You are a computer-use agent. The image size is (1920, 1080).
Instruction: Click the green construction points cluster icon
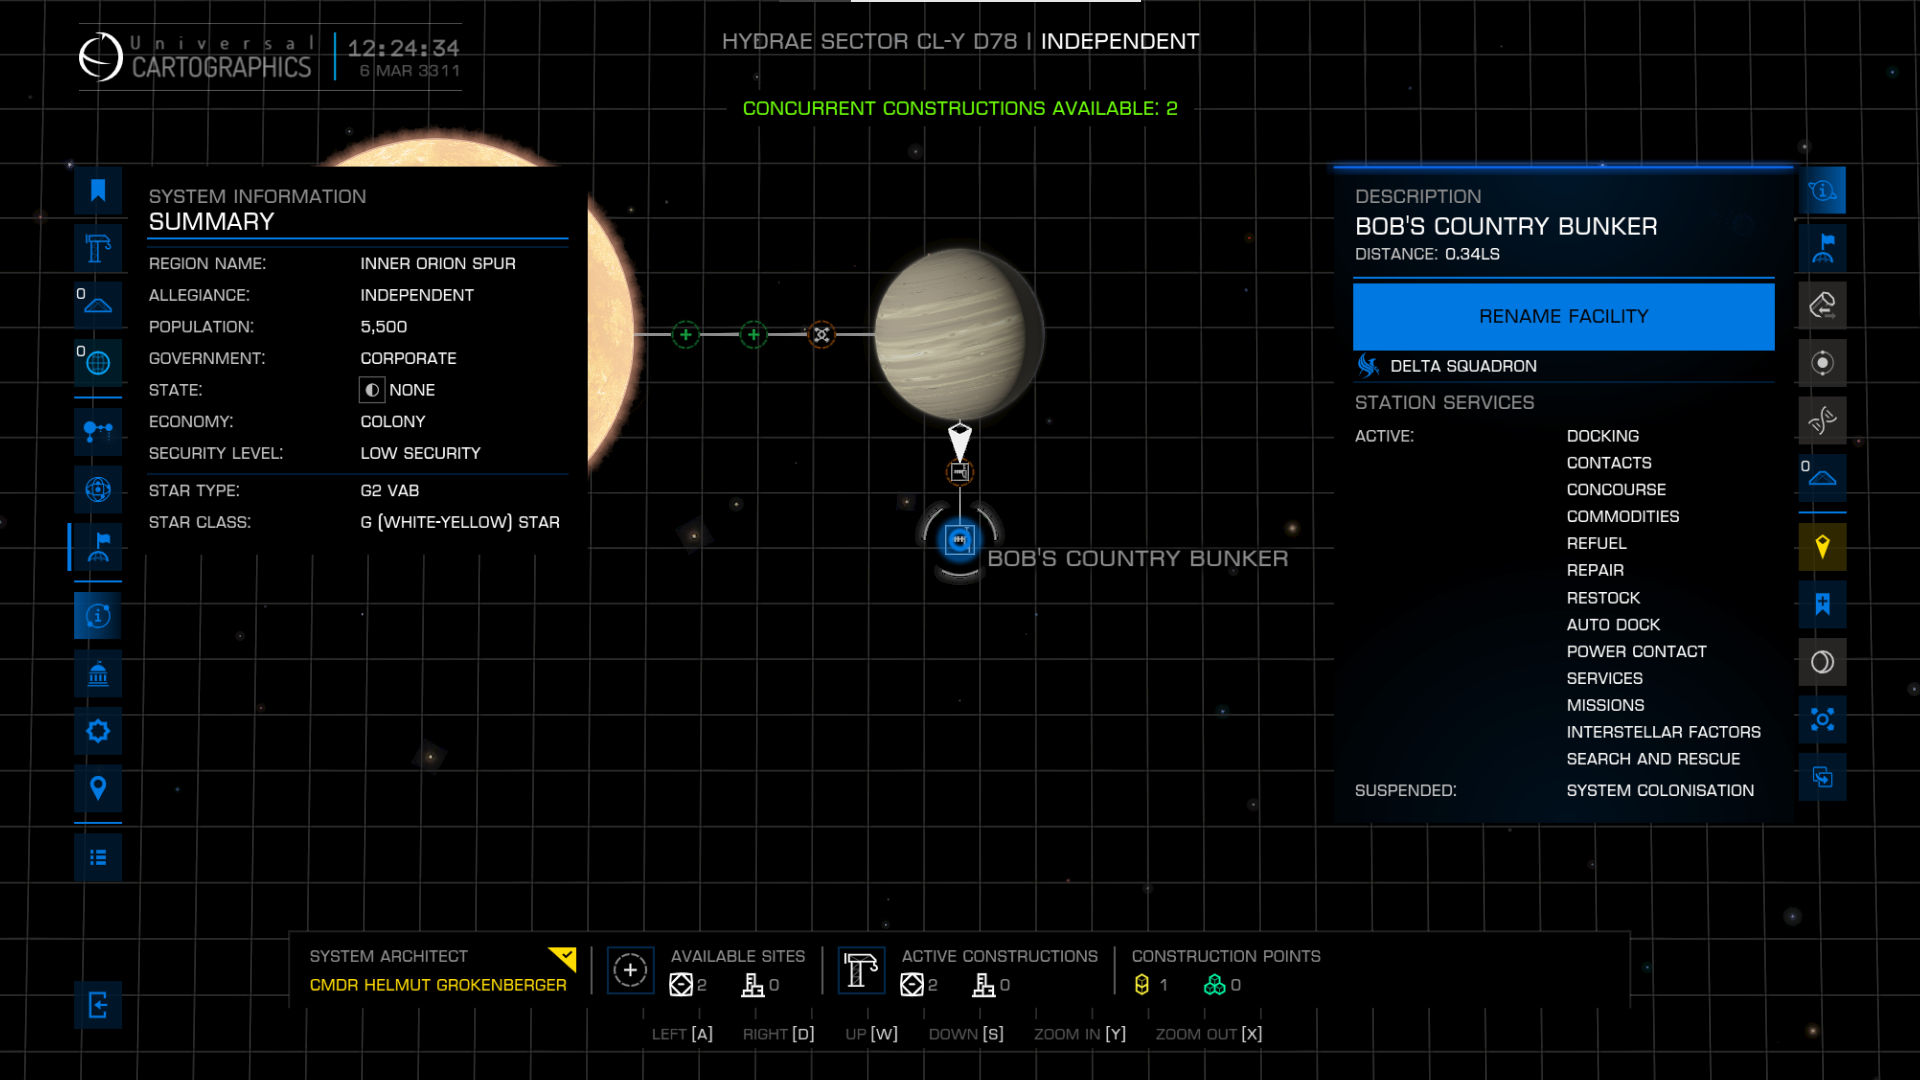click(1214, 985)
